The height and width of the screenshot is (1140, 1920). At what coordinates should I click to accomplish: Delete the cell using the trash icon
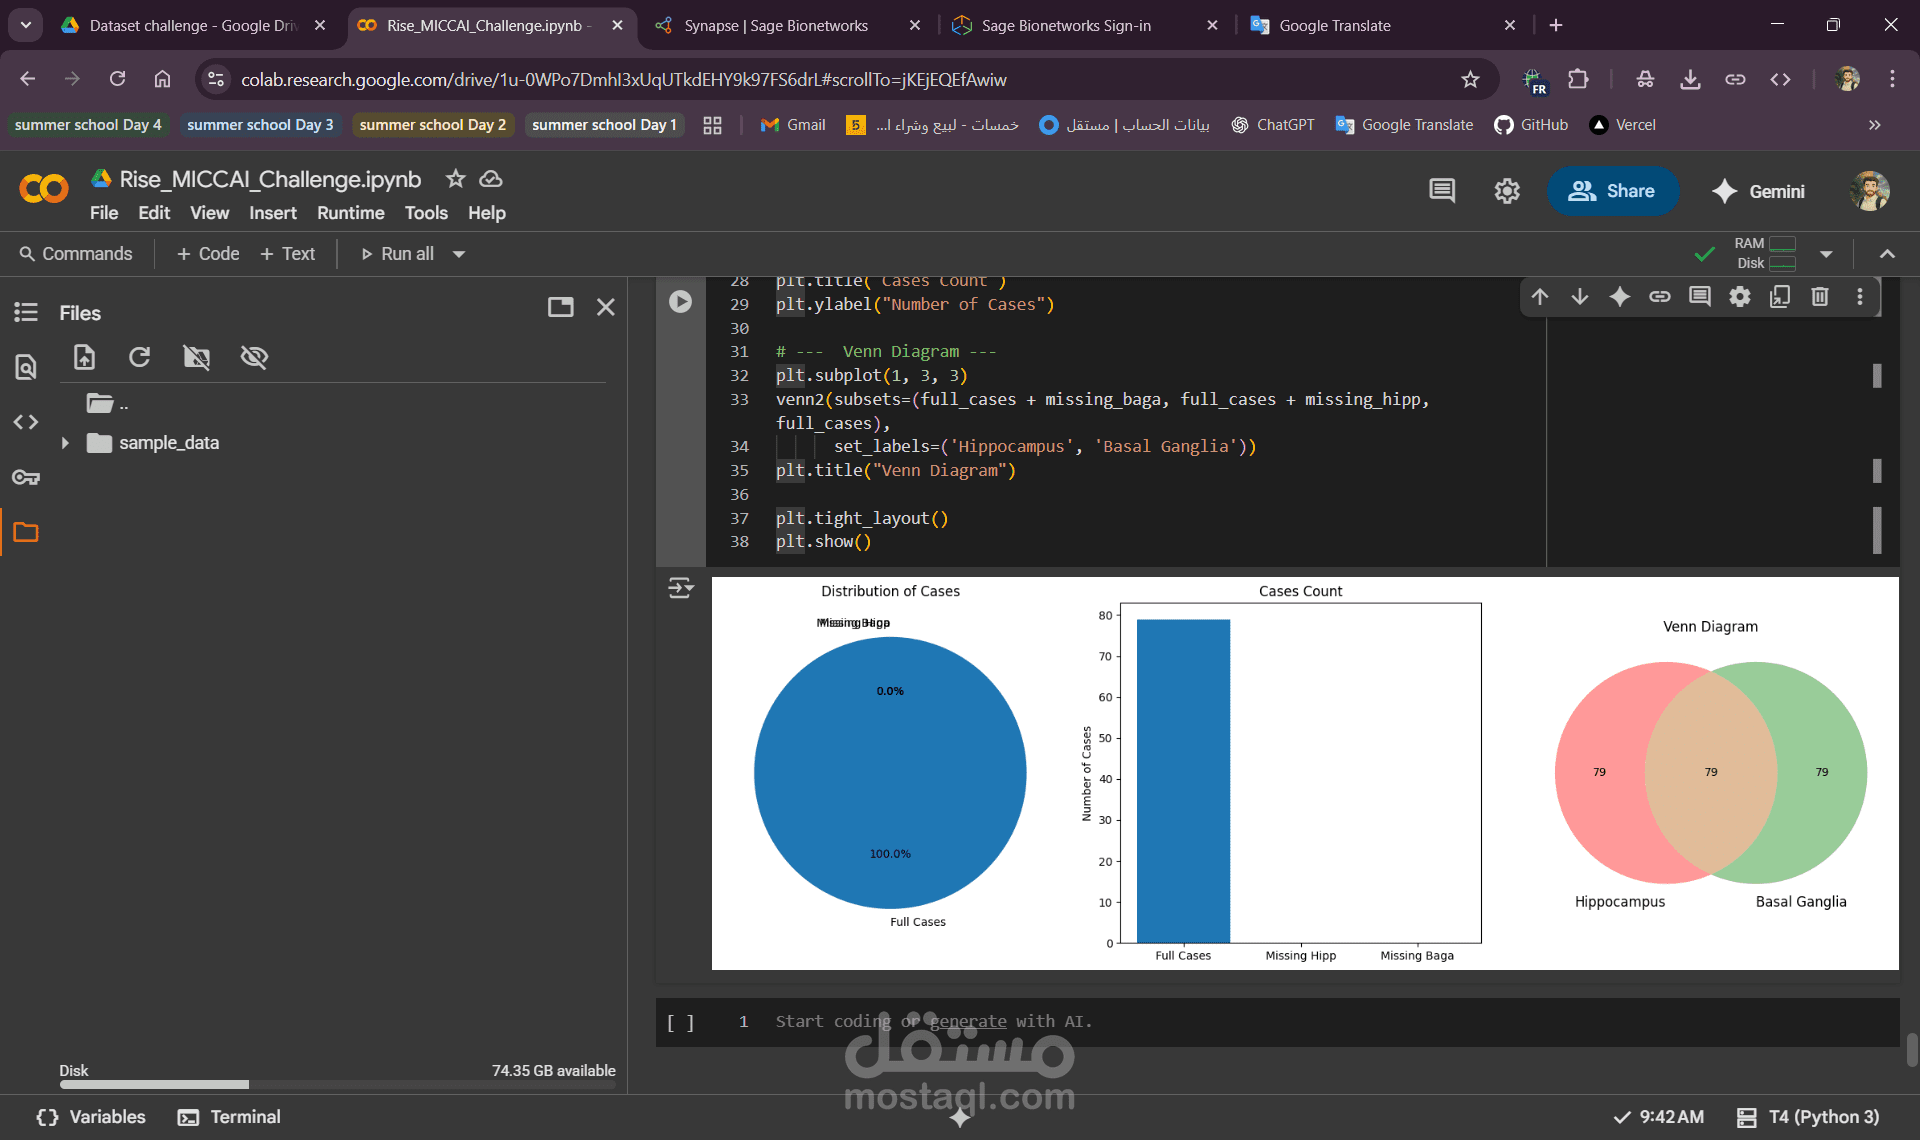(1820, 296)
